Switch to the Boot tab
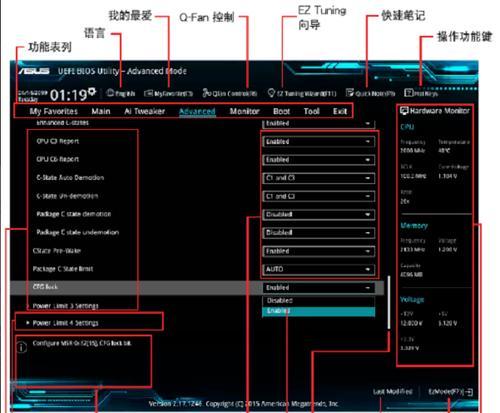 [281, 111]
